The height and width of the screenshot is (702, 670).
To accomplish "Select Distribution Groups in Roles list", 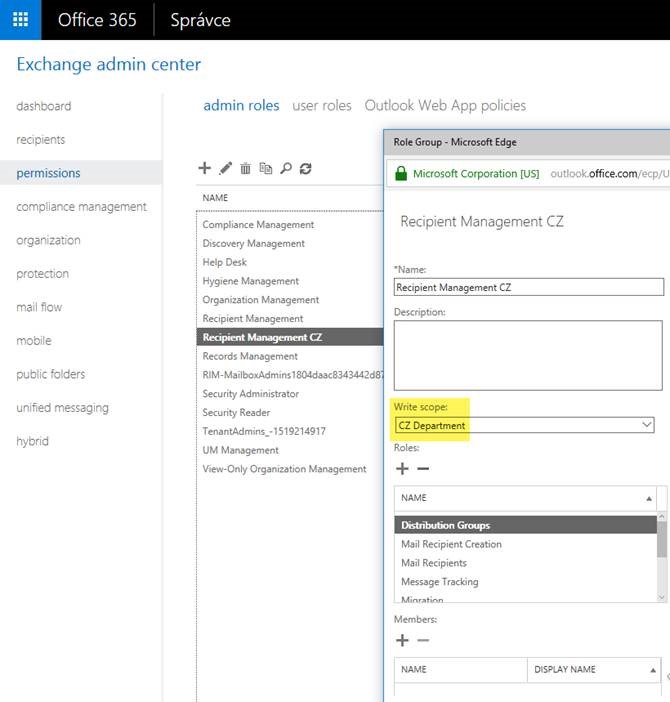I will 525,525.
